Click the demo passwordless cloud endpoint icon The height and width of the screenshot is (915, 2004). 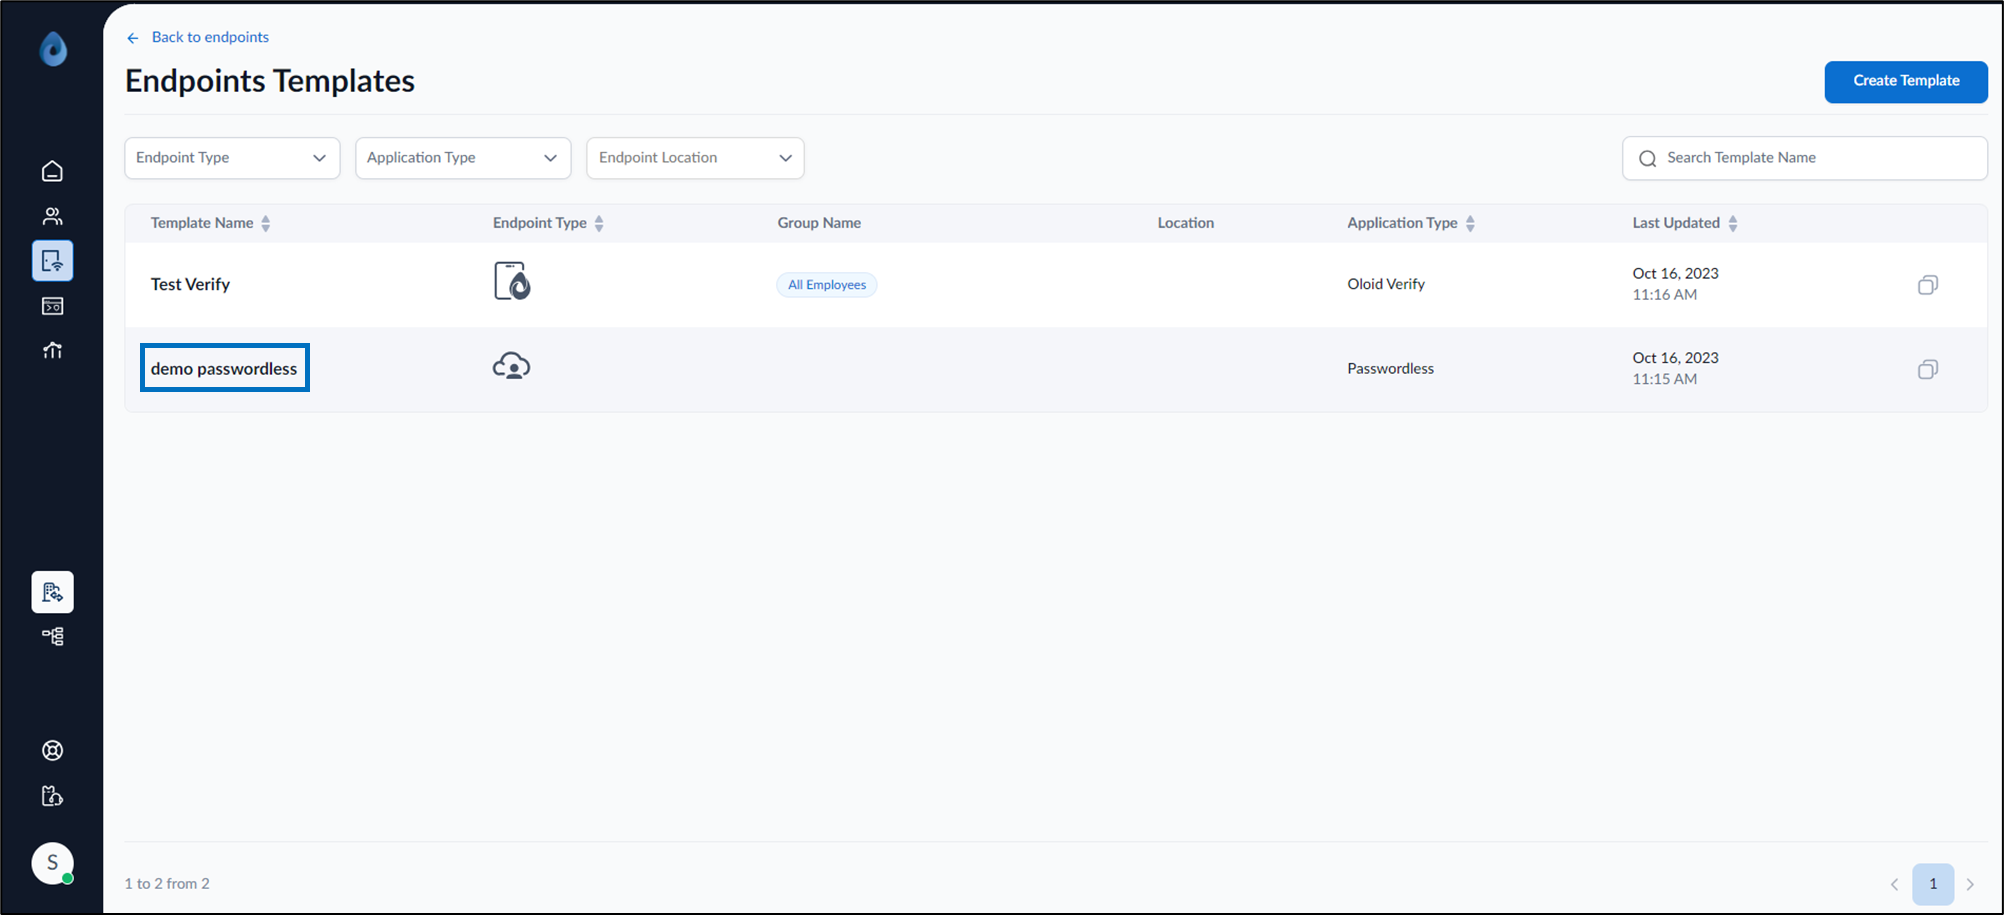point(511,366)
